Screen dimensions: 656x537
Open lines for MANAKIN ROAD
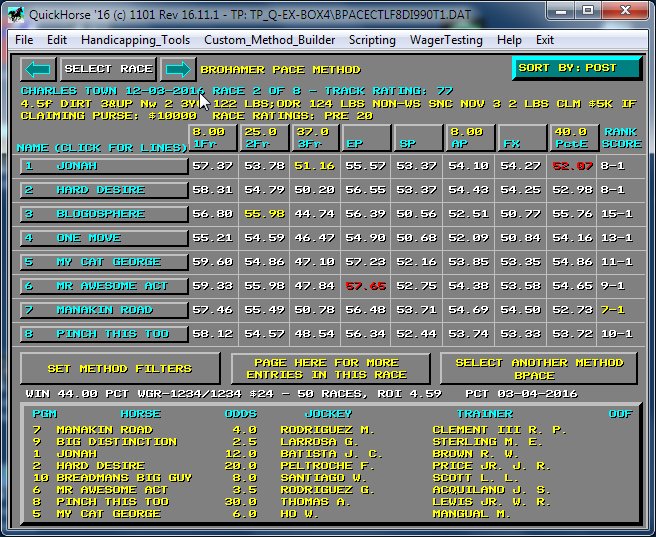pos(104,310)
